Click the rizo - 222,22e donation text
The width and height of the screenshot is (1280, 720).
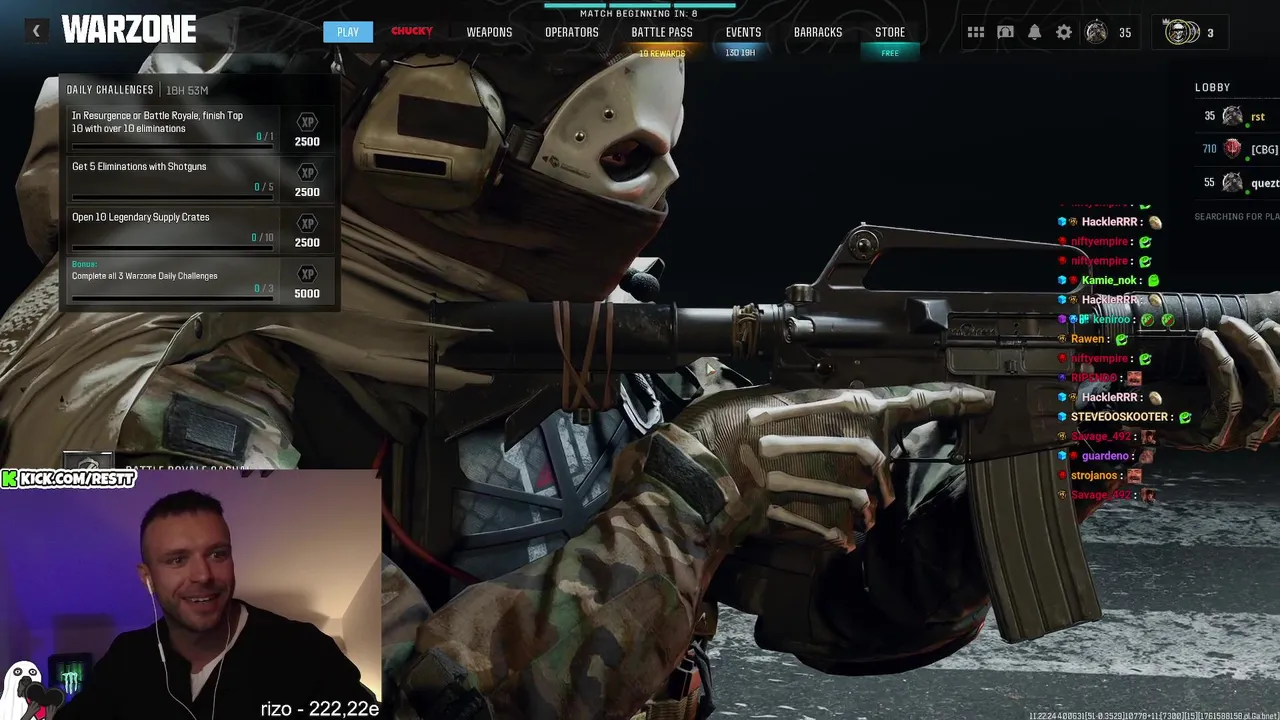[320, 708]
